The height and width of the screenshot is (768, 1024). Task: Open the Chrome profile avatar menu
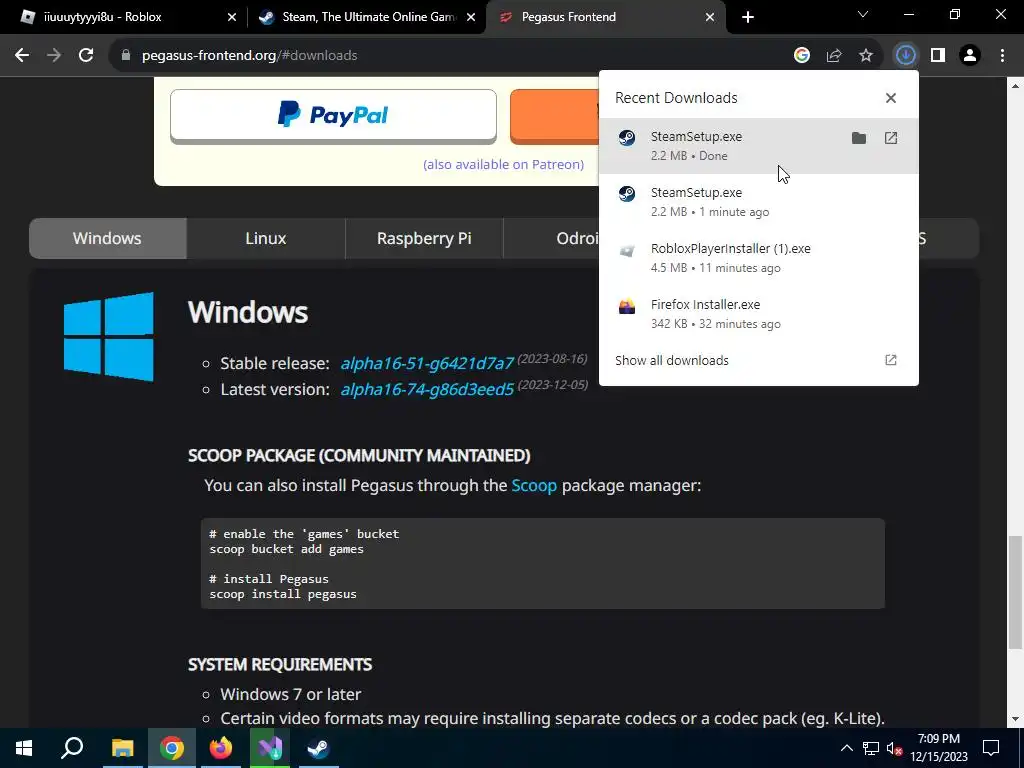click(970, 56)
